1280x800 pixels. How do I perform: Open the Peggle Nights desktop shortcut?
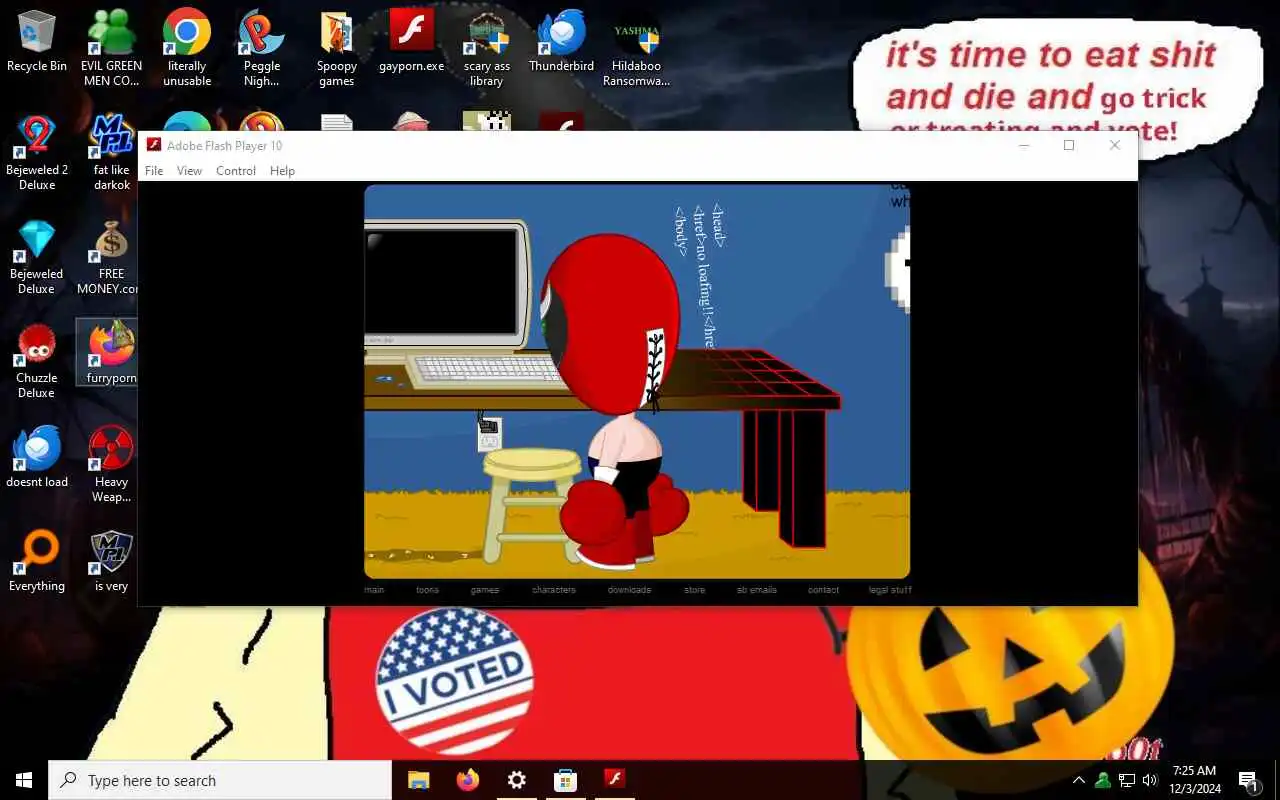coord(262,48)
